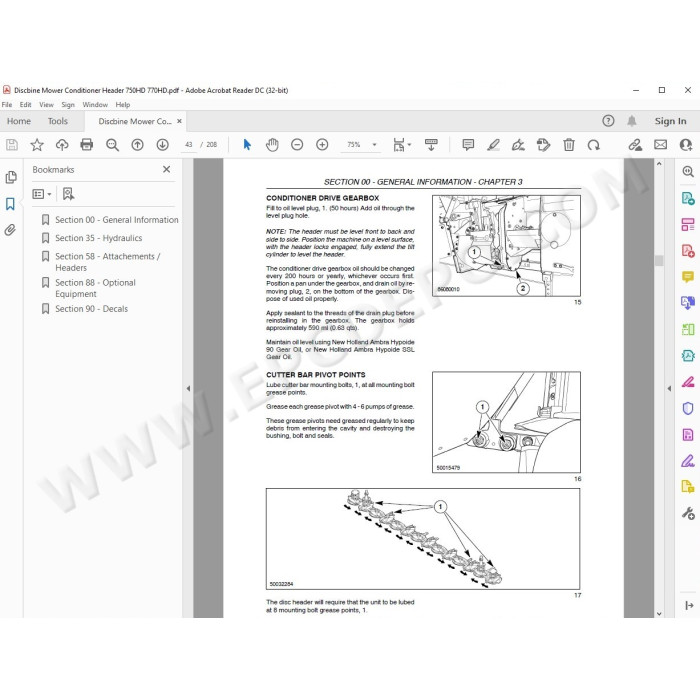Click the Delete trash icon

(569, 145)
